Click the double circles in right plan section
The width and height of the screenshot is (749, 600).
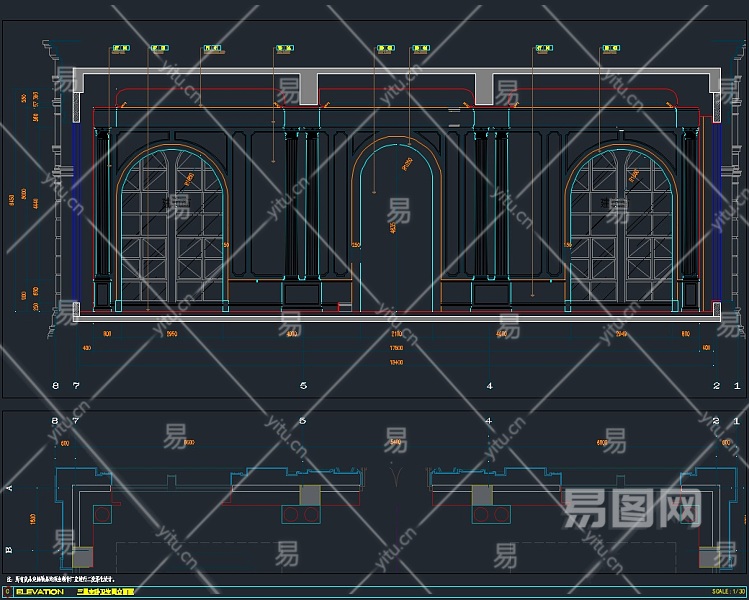pos(492,515)
